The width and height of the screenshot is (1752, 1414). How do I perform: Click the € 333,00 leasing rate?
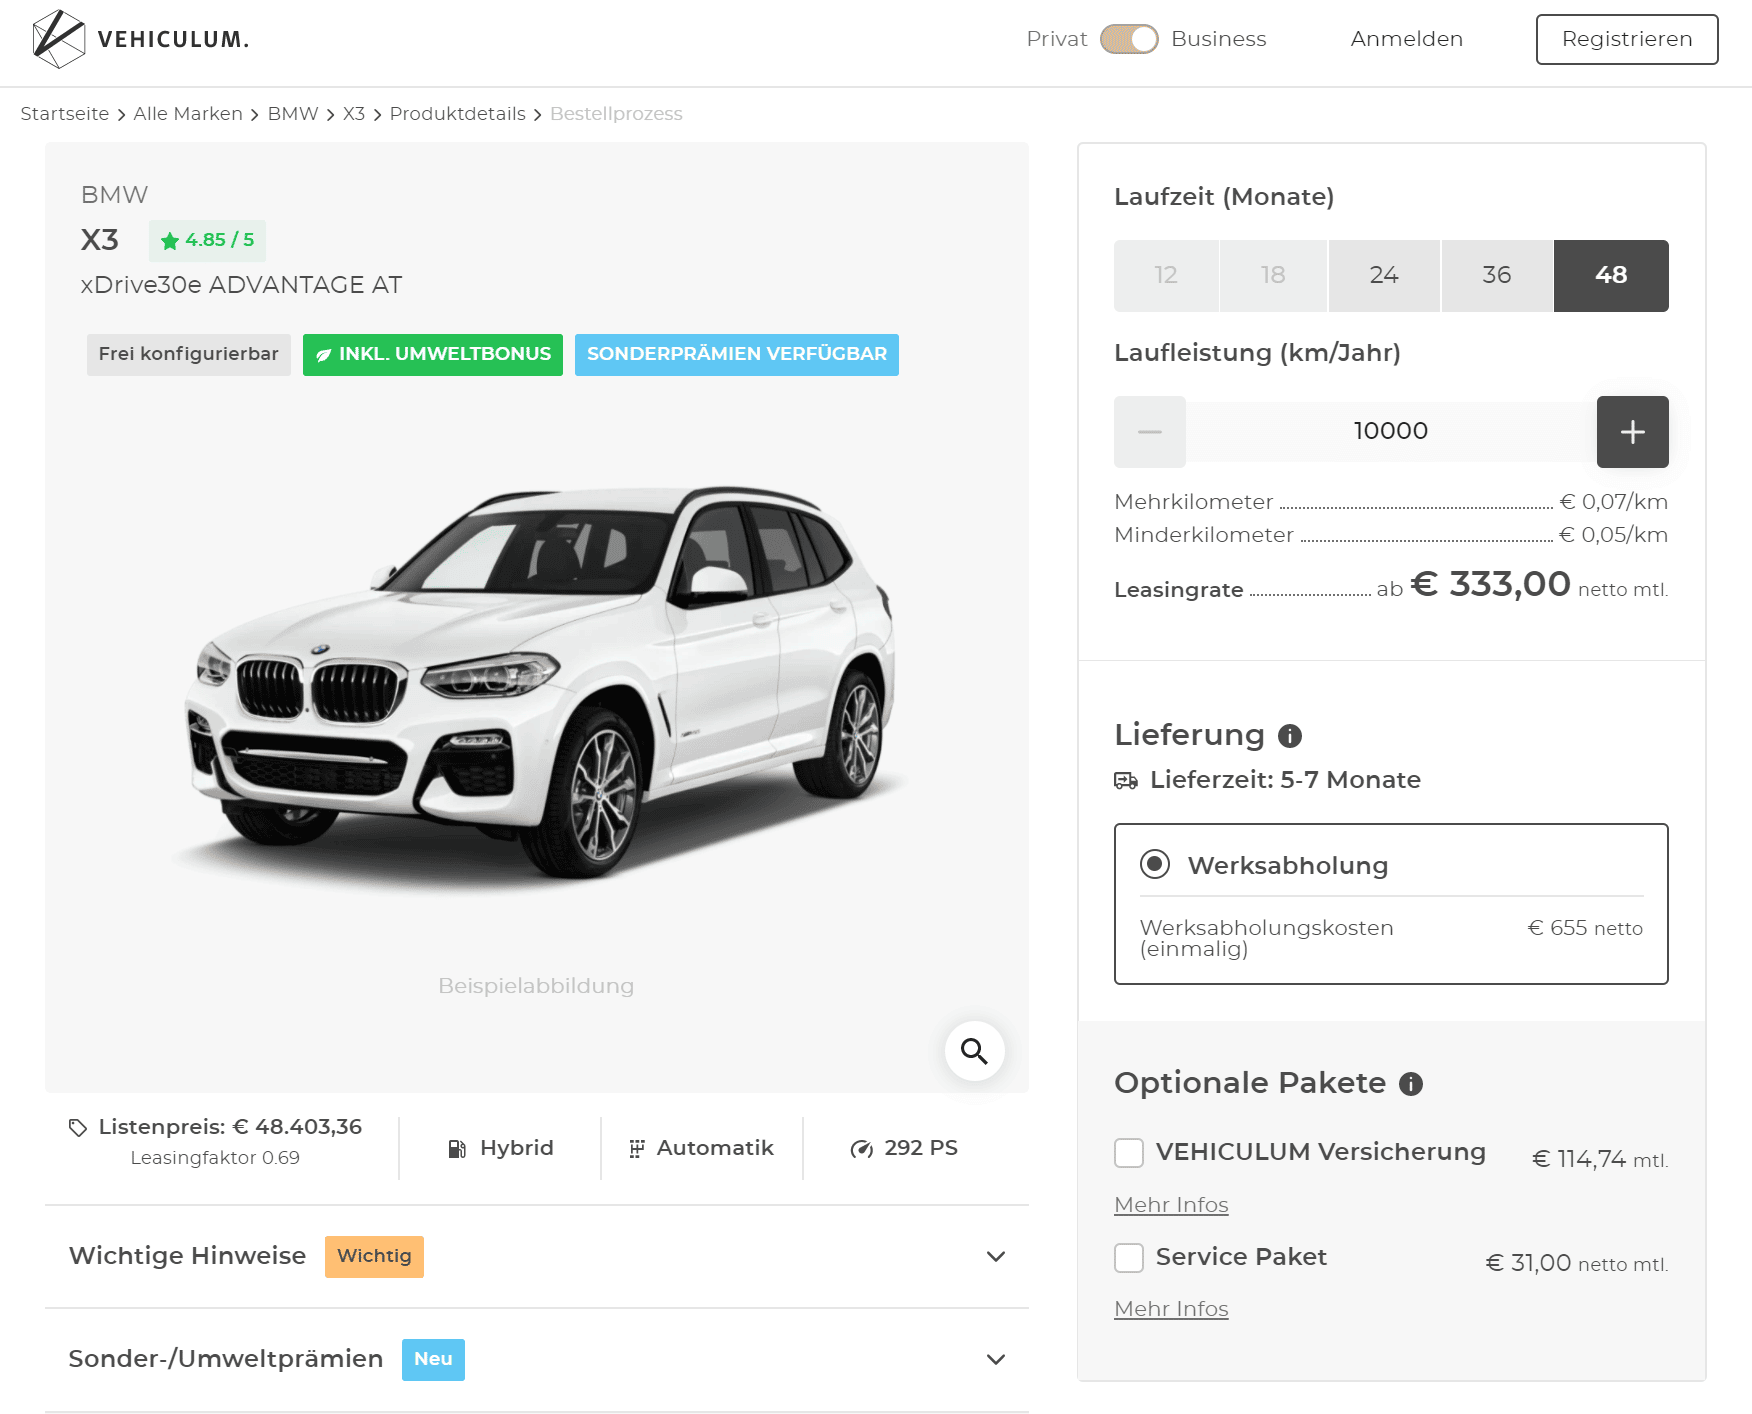1490,584
